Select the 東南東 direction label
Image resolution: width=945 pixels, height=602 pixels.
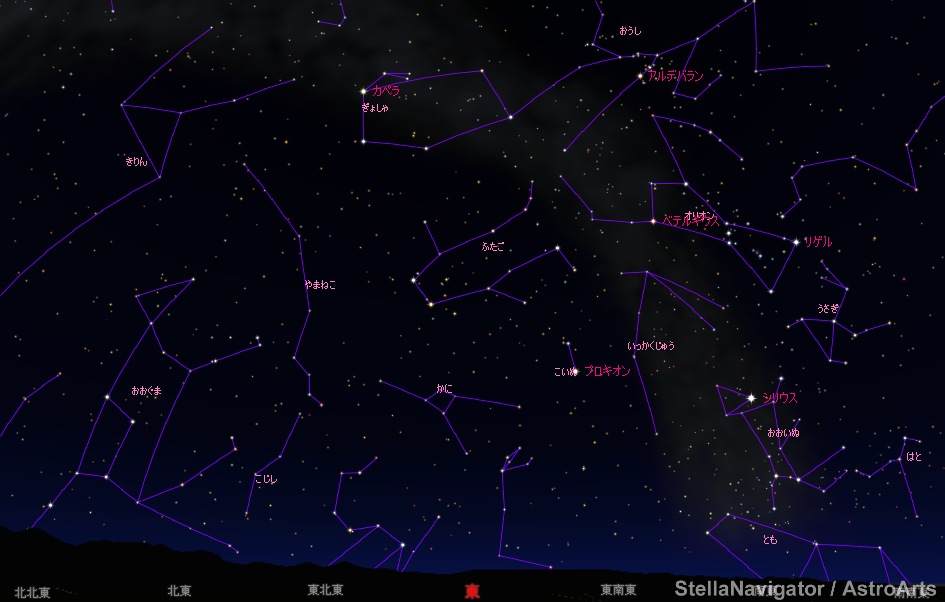pyautogui.click(x=619, y=591)
